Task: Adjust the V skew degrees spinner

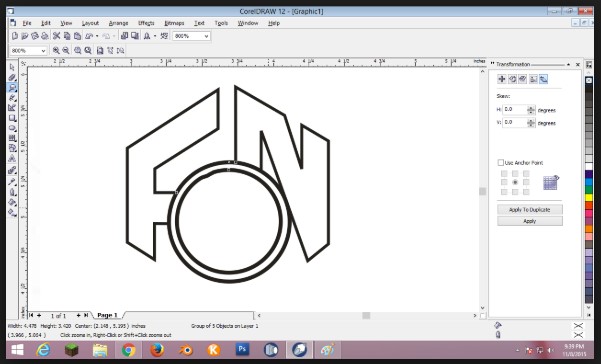Action: [531, 123]
